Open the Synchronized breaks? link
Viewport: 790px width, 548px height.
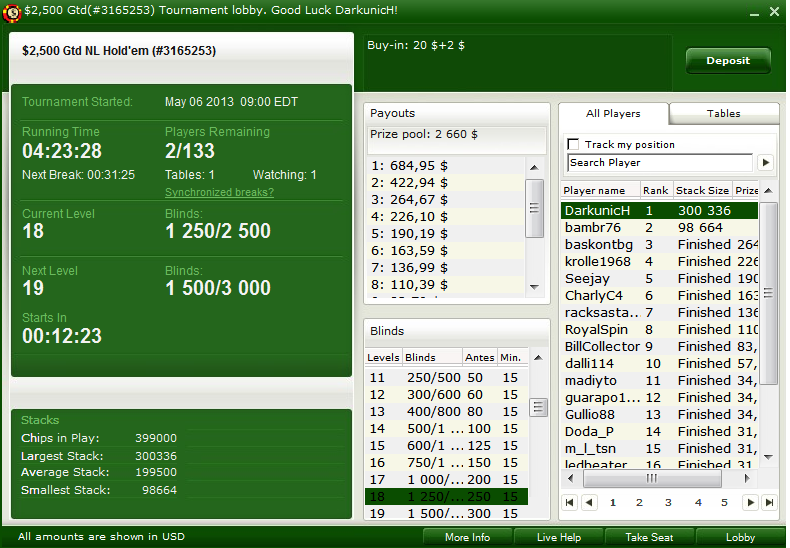(x=219, y=192)
